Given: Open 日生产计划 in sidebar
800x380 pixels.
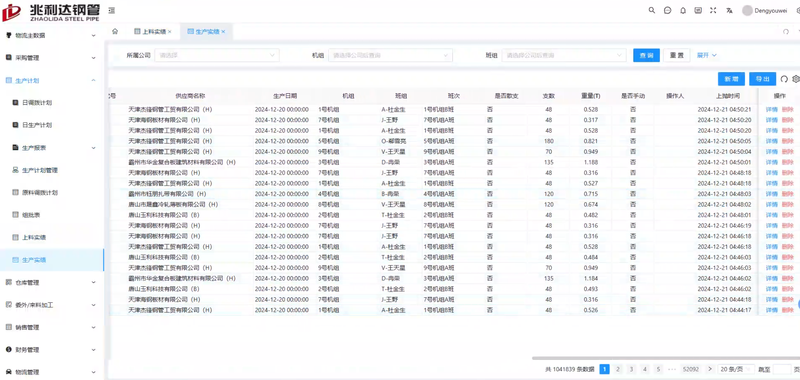Looking at the screenshot, I should [x=37, y=125].
